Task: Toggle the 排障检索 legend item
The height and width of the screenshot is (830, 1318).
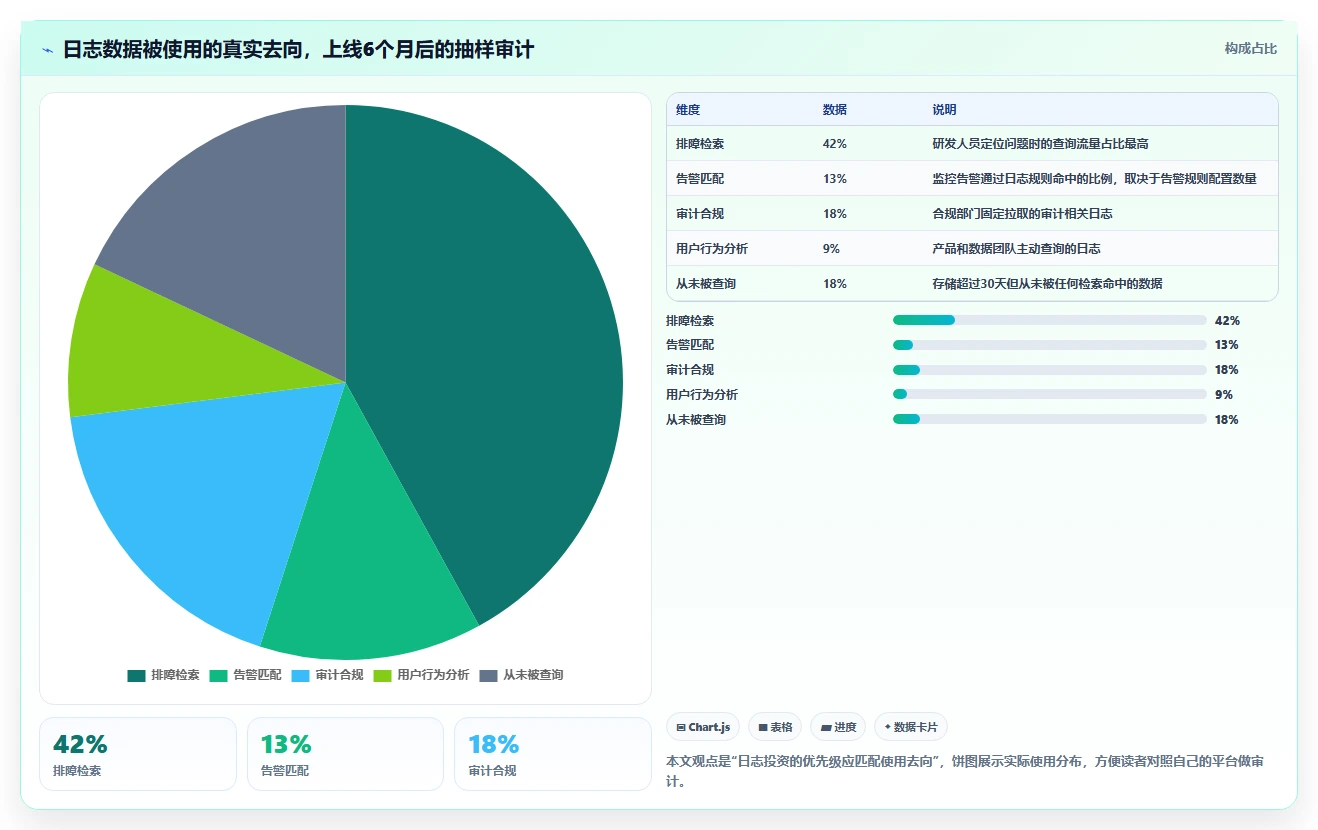Action: [163, 675]
